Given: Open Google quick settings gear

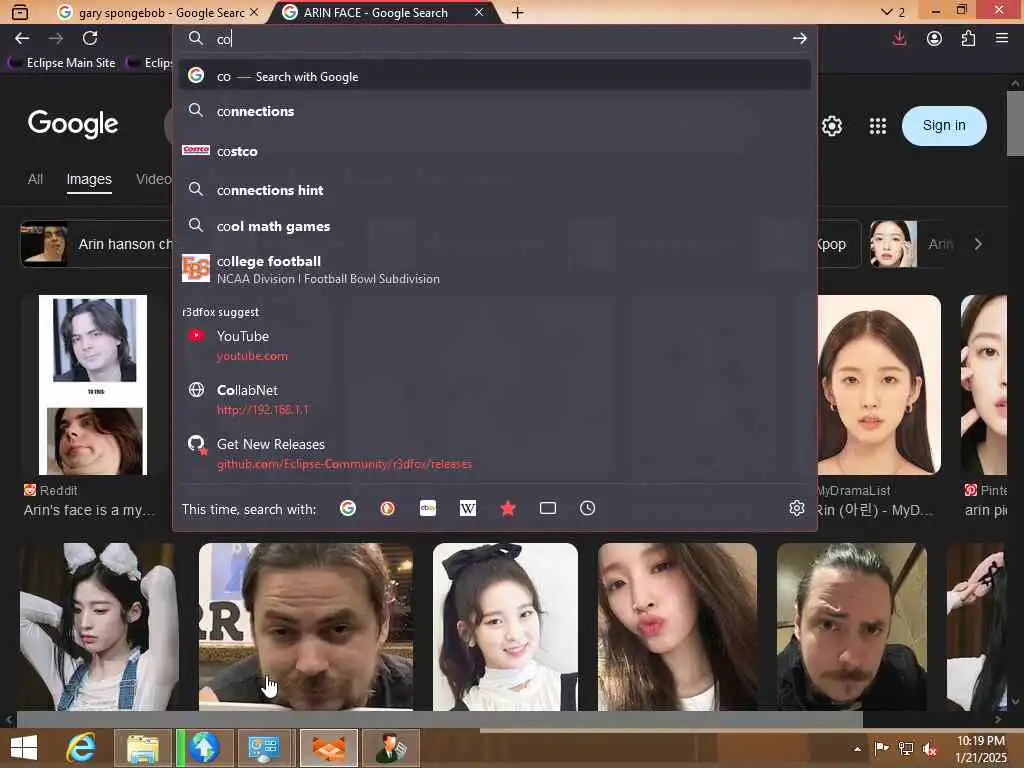Looking at the screenshot, I should (x=831, y=125).
